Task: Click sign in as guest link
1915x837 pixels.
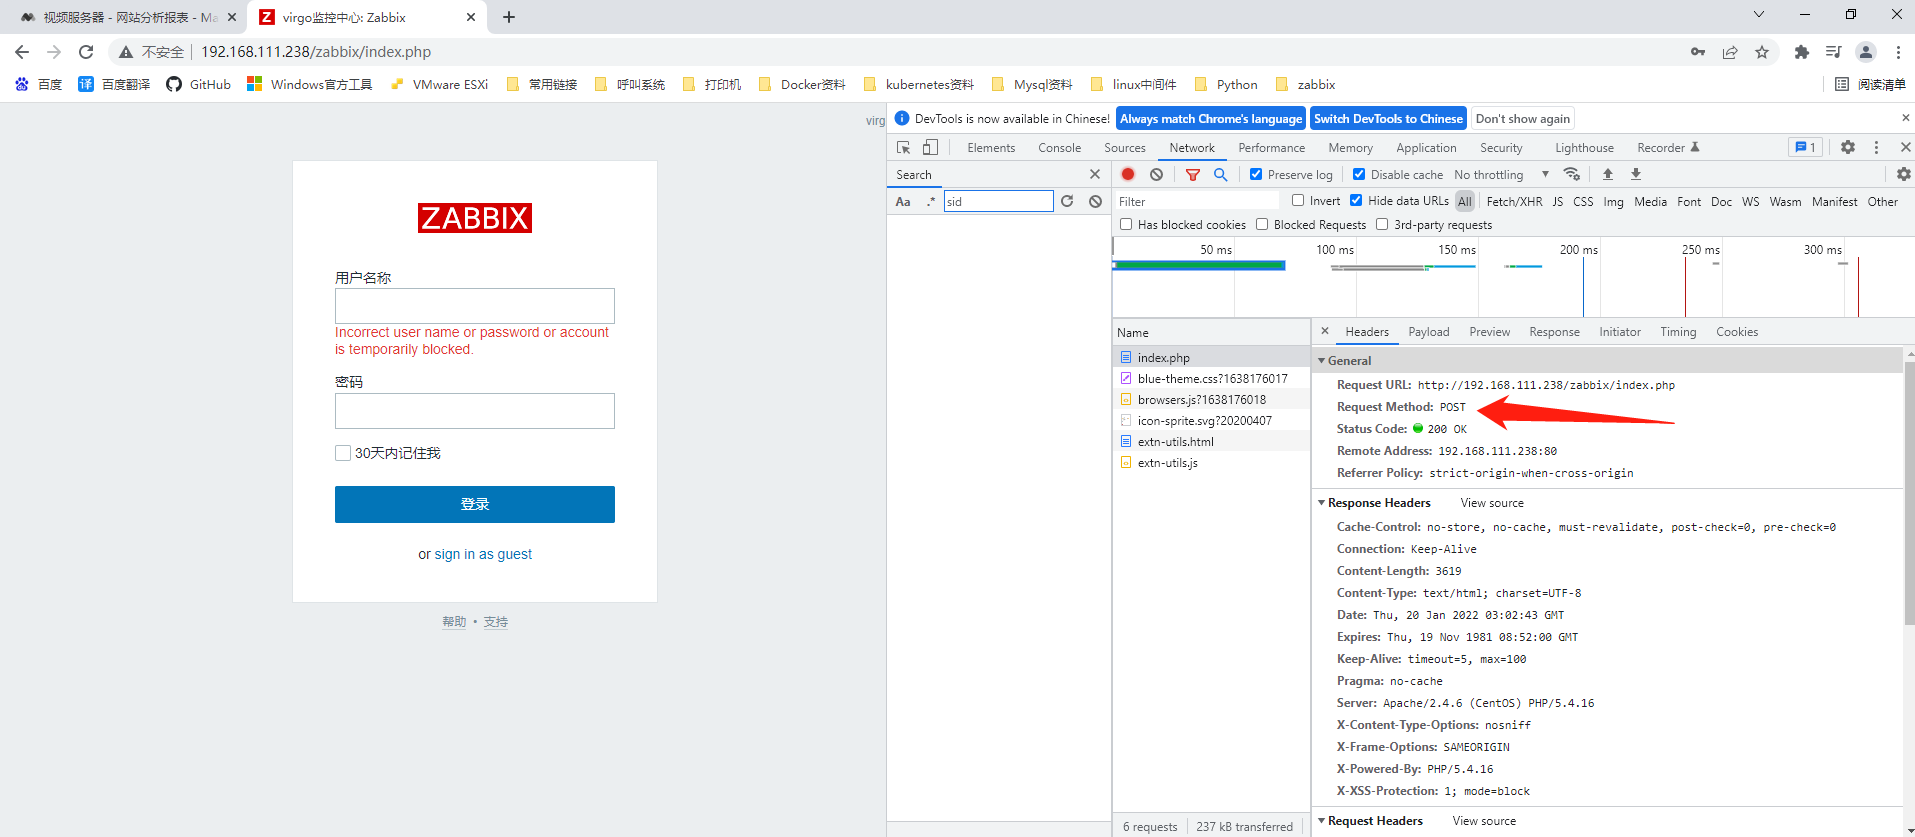Action: click(483, 554)
